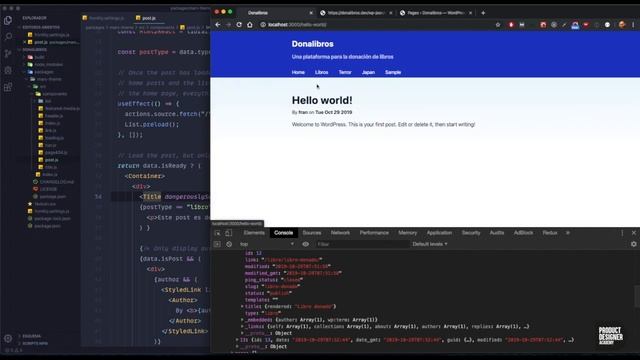The image size is (640, 360).
Task: Open Source Control in VS Code sidebar
Action: (x=8, y=53)
